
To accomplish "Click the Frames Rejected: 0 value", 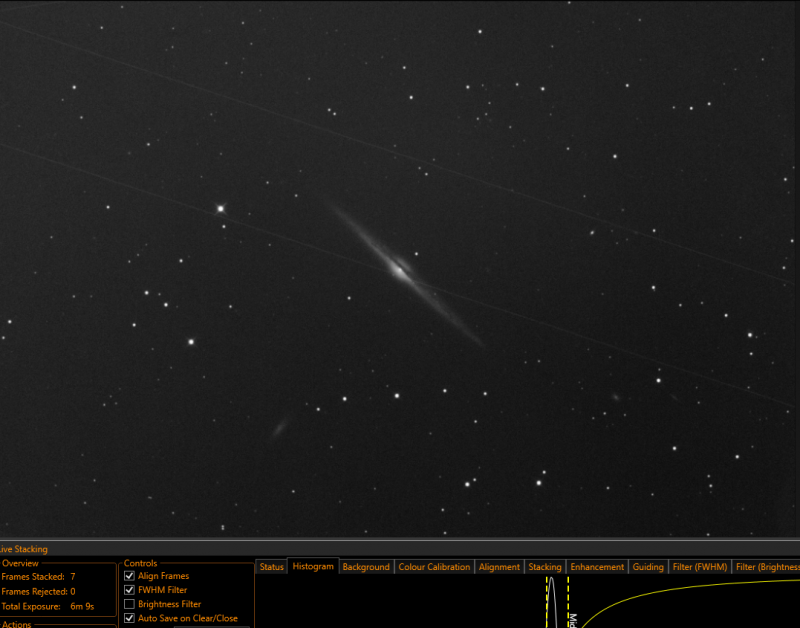I will pos(73,592).
